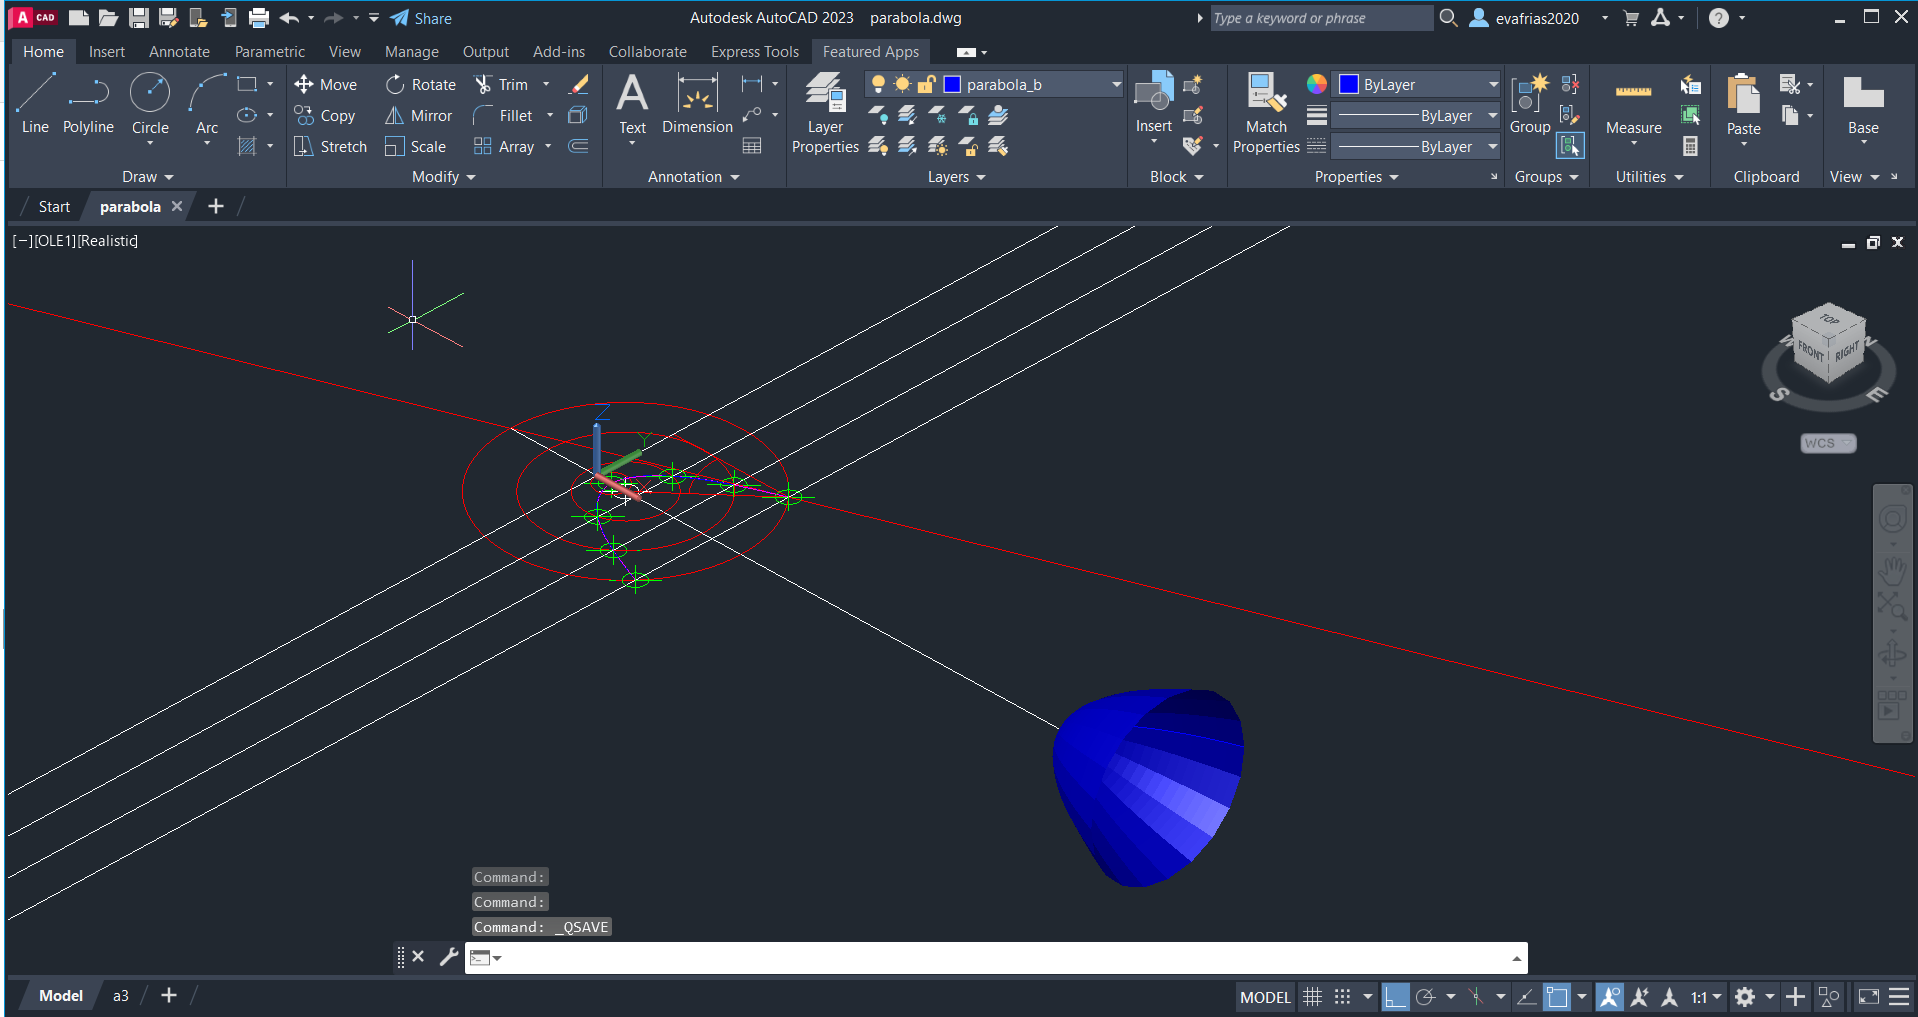Toggle ortho mode in status bar
Screen dimensions: 1918x1017
click(1395, 997)
